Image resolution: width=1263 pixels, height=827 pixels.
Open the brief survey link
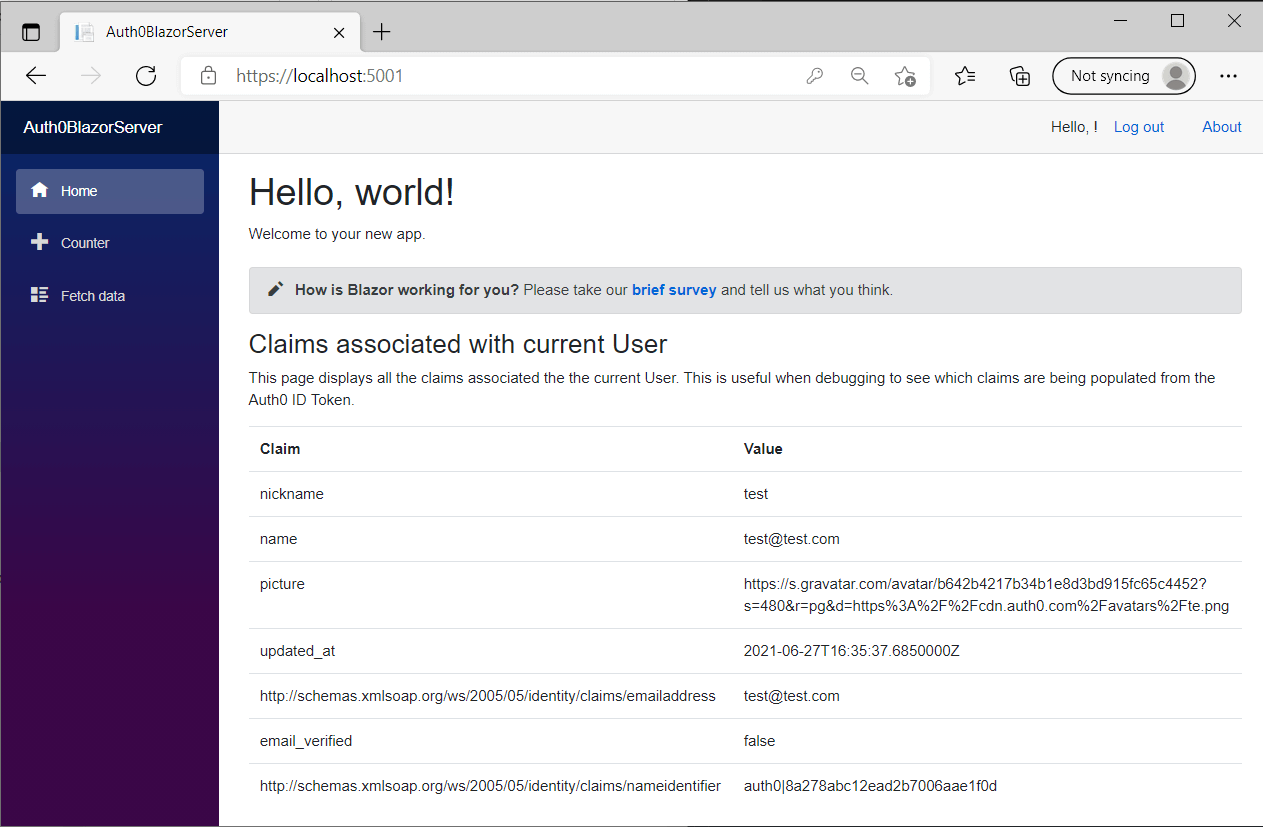(x=674, y=290)
